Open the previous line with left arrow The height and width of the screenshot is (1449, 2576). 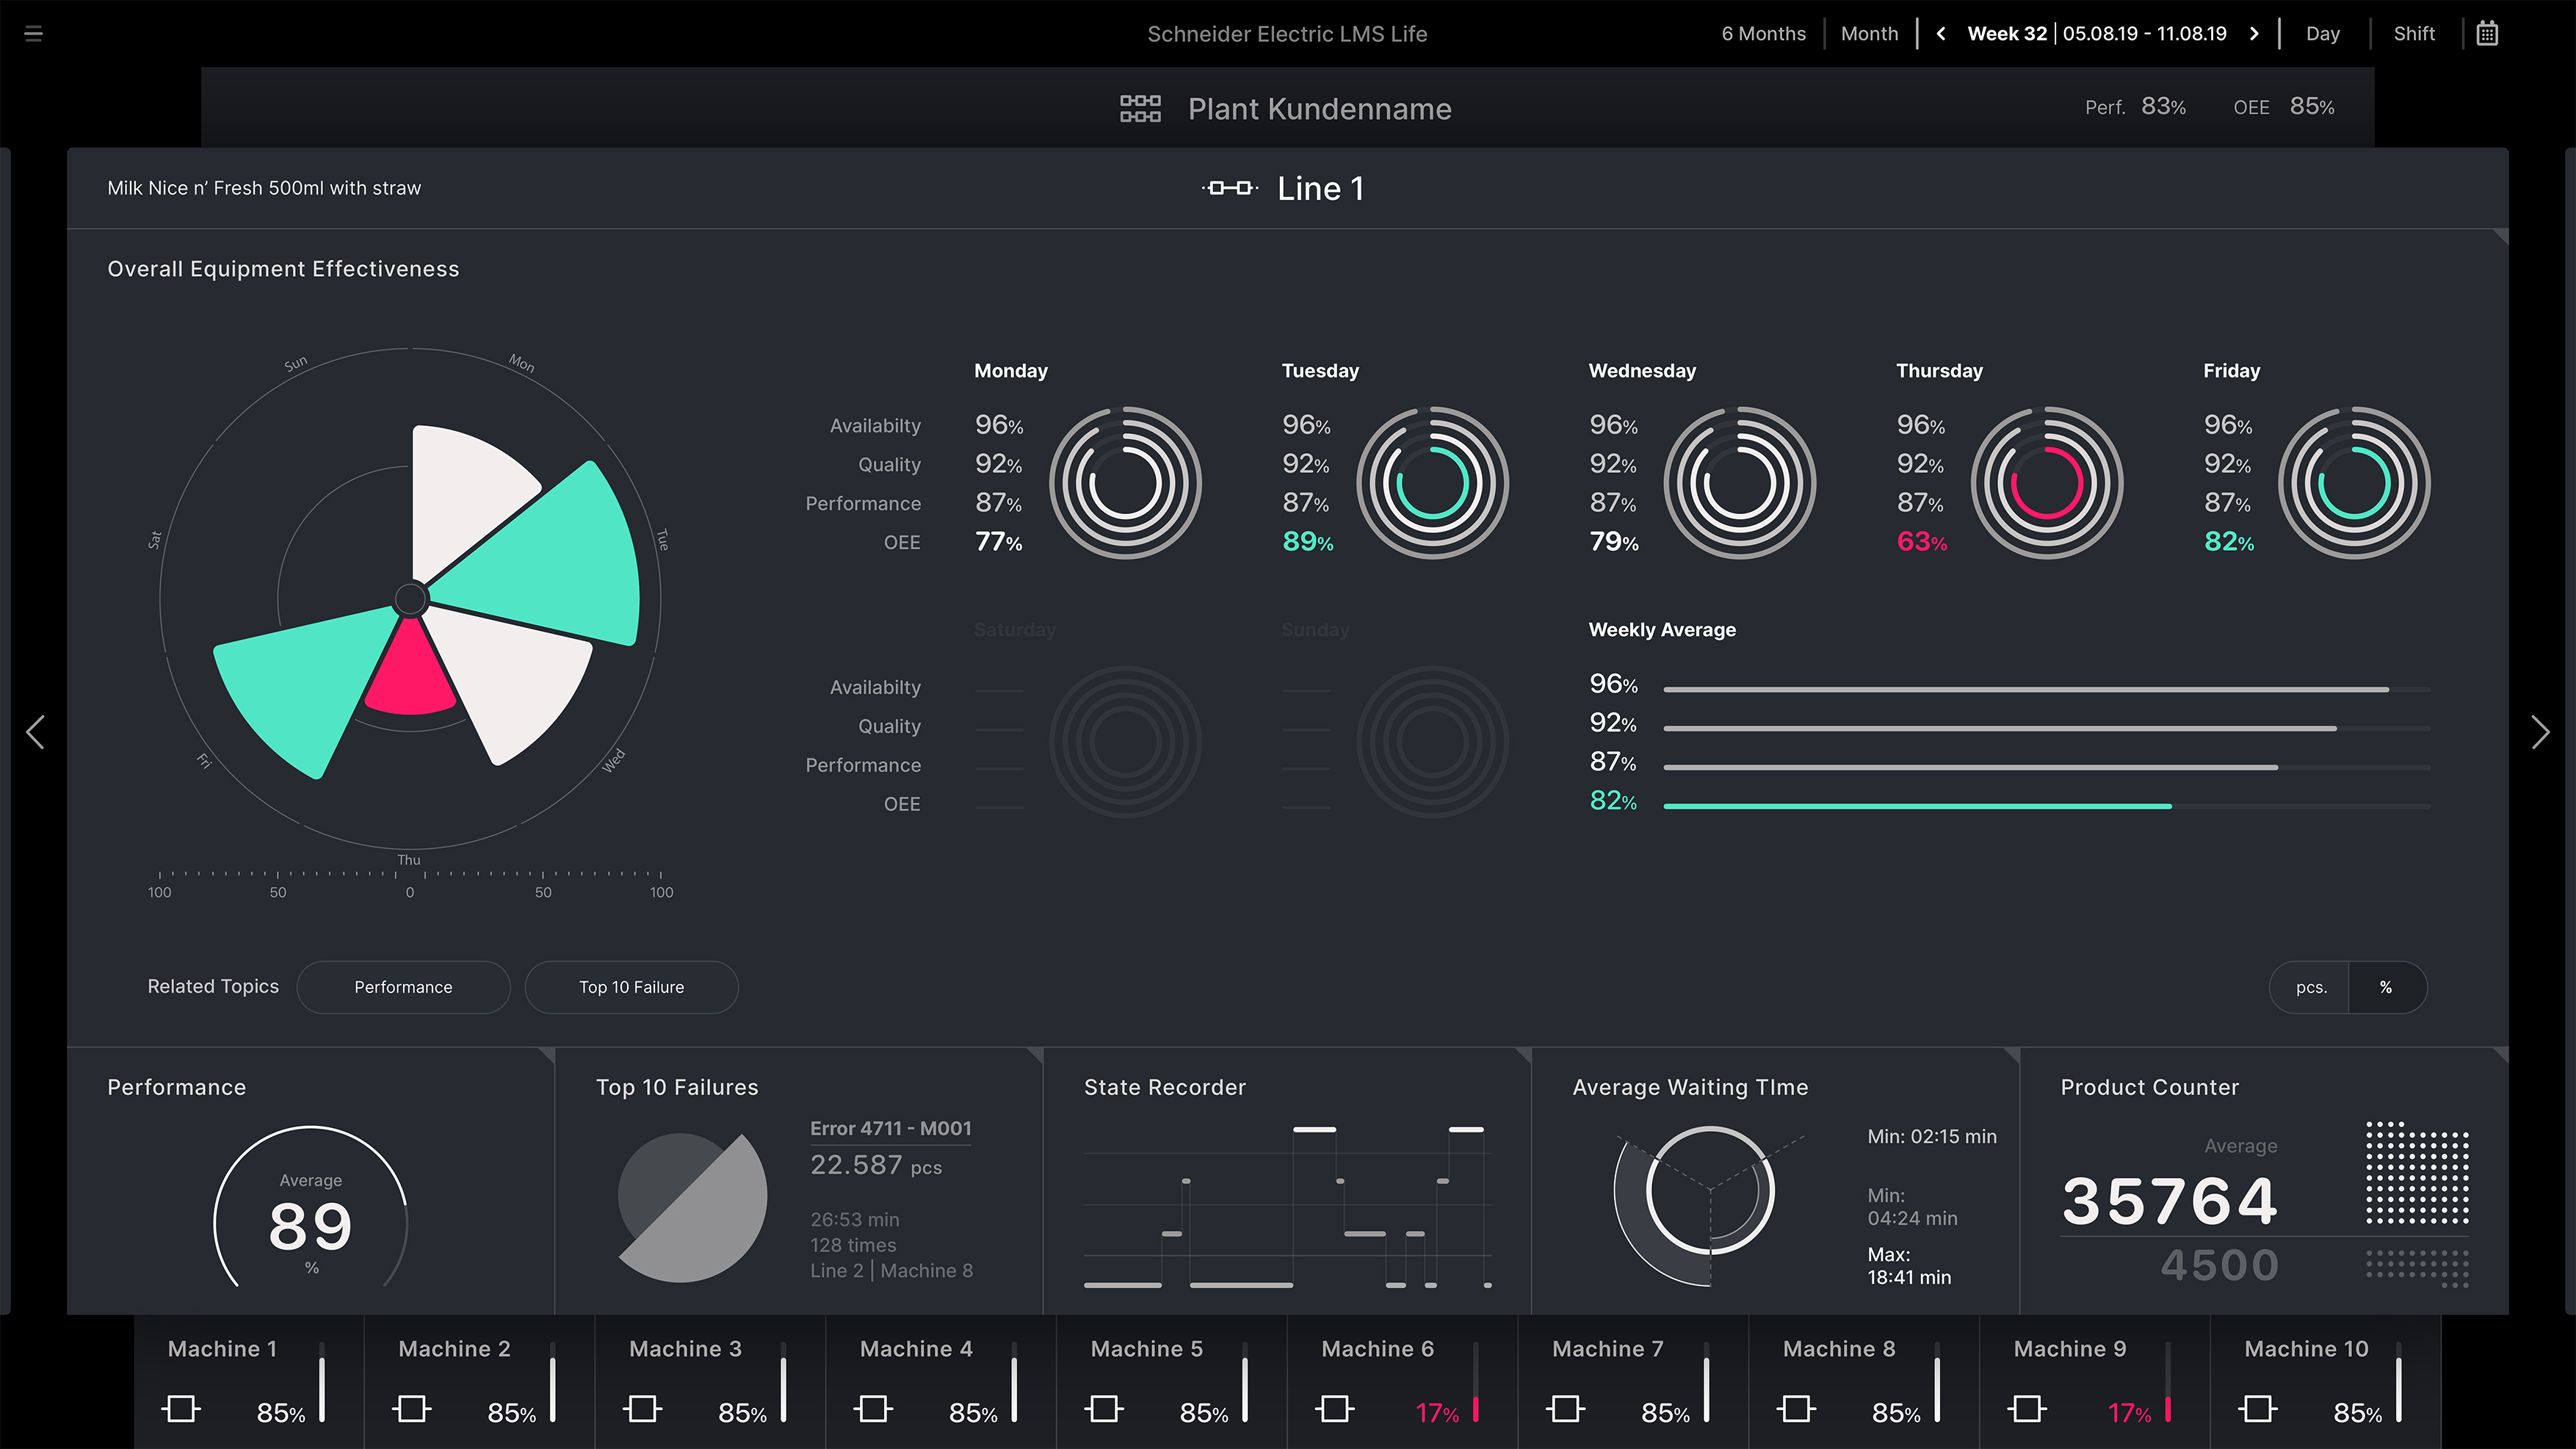coord(36,733)
